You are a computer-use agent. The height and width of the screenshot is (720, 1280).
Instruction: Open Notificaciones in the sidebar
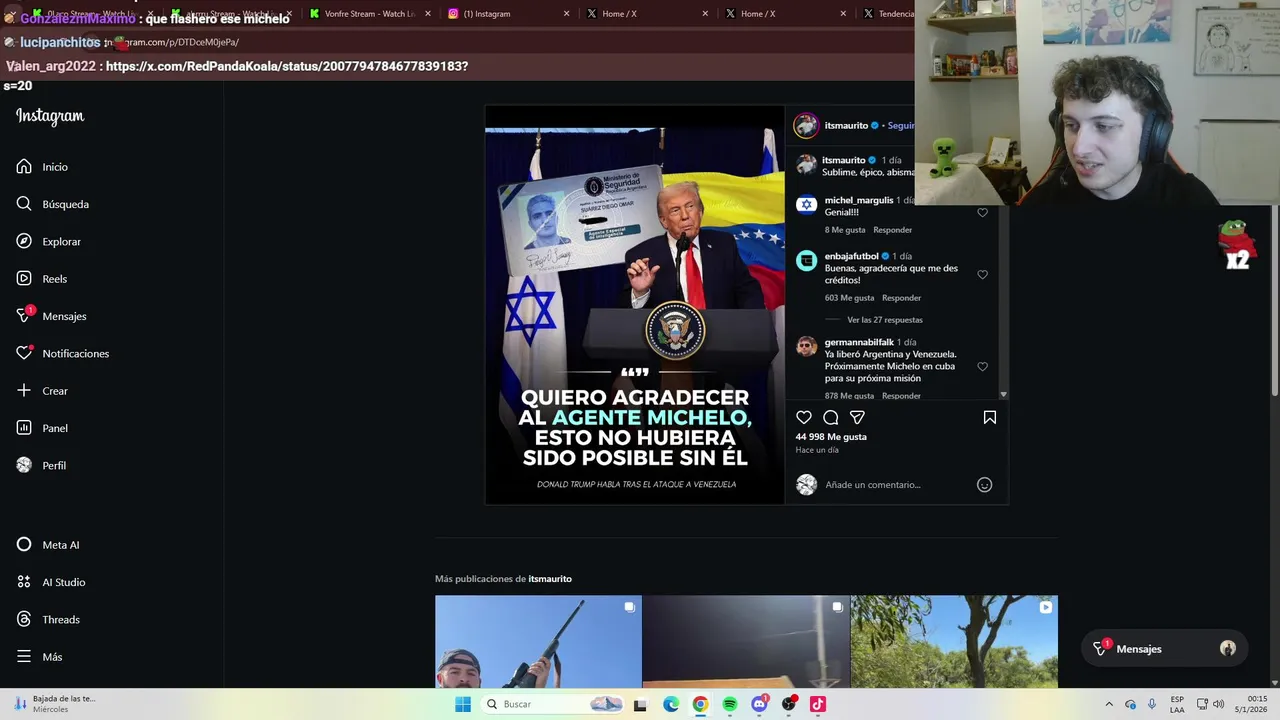(x=62, y=353)
